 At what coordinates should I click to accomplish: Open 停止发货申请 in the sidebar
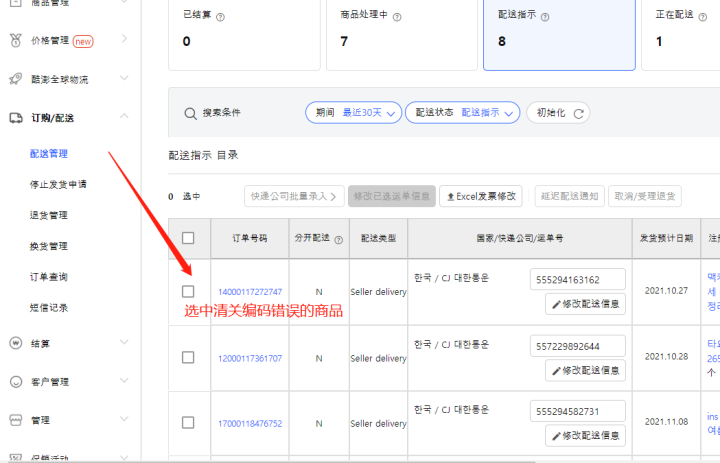point(58,185)
